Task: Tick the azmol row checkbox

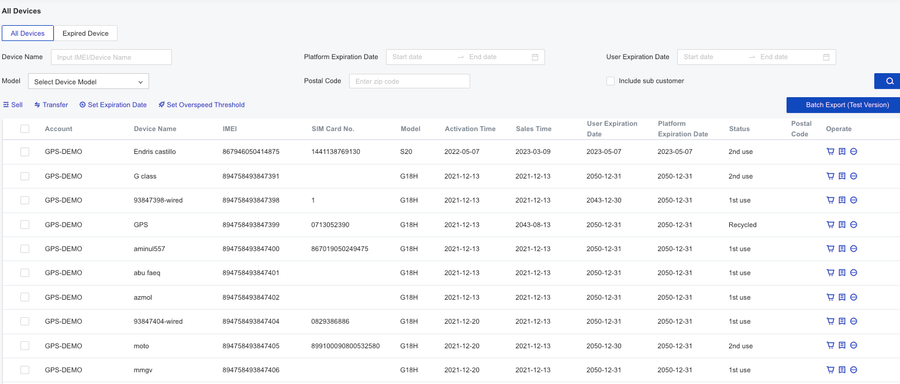Action: click(25, 297)
